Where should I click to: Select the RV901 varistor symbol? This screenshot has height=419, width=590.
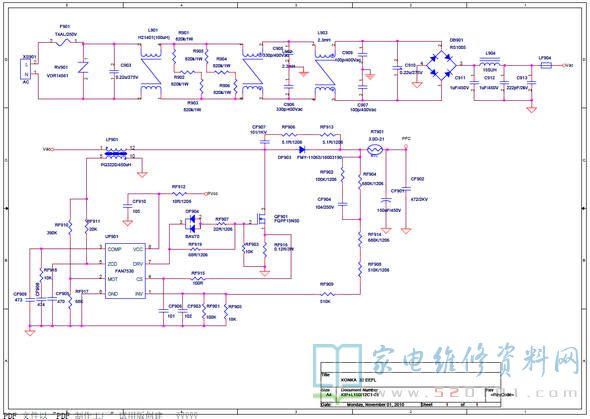(x=83, y=69)
